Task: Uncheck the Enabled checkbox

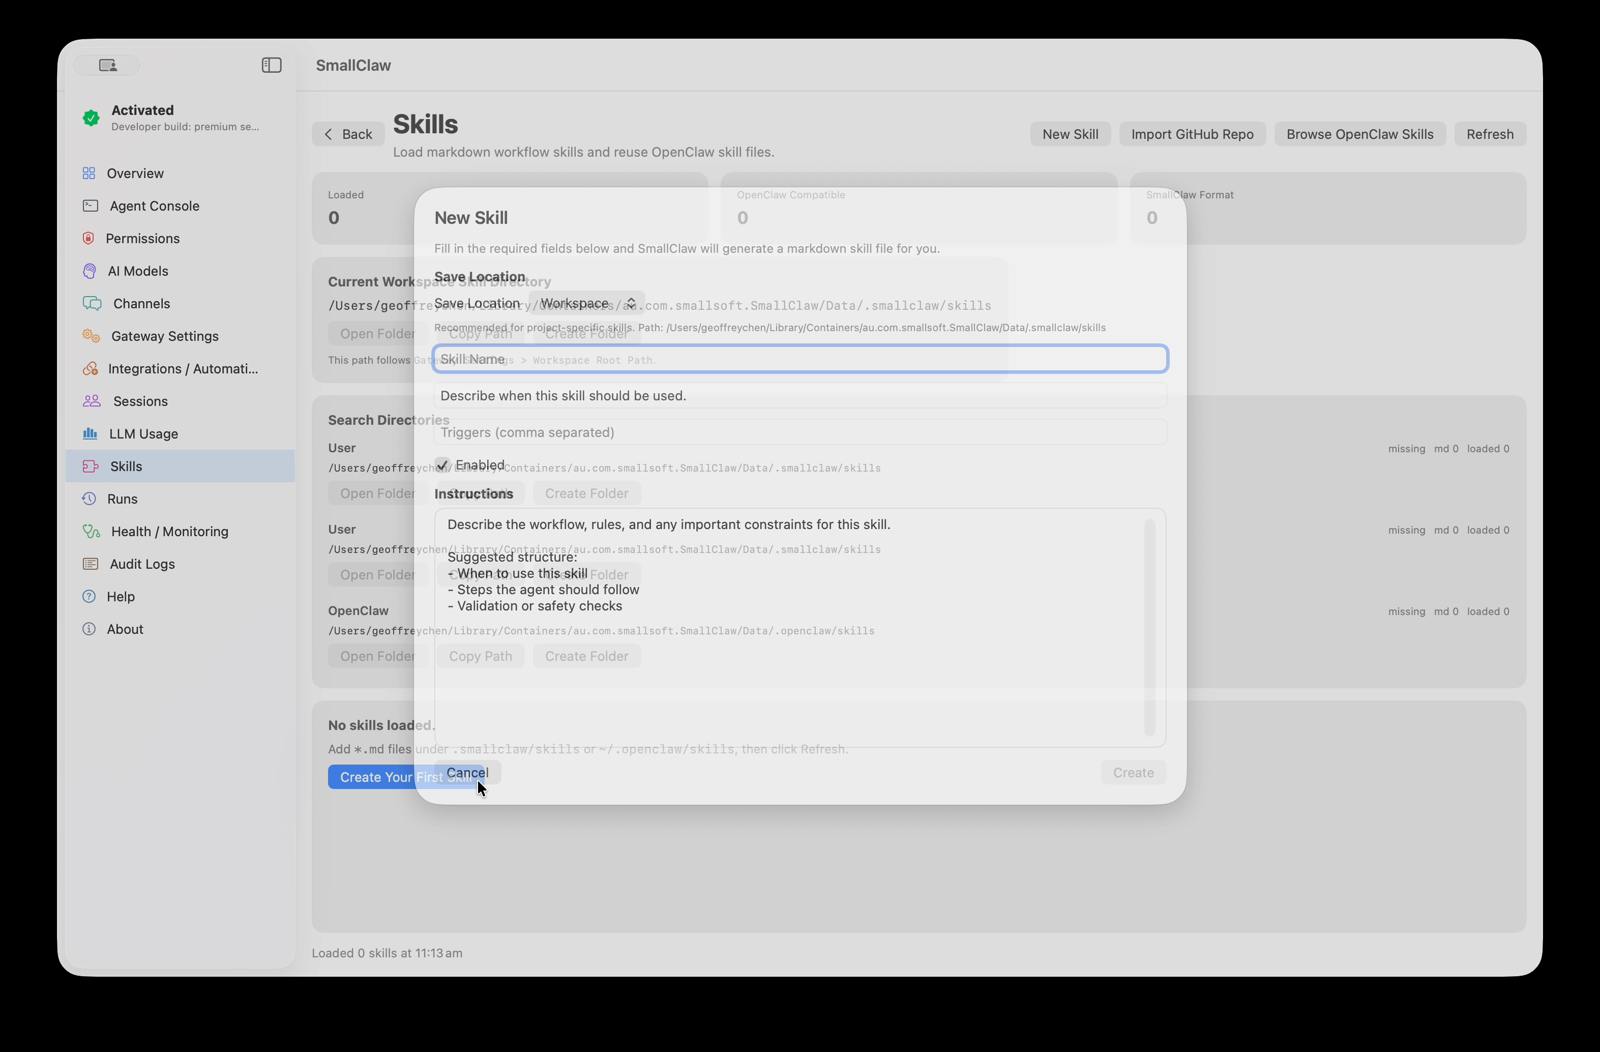Action: pos(442,465)
